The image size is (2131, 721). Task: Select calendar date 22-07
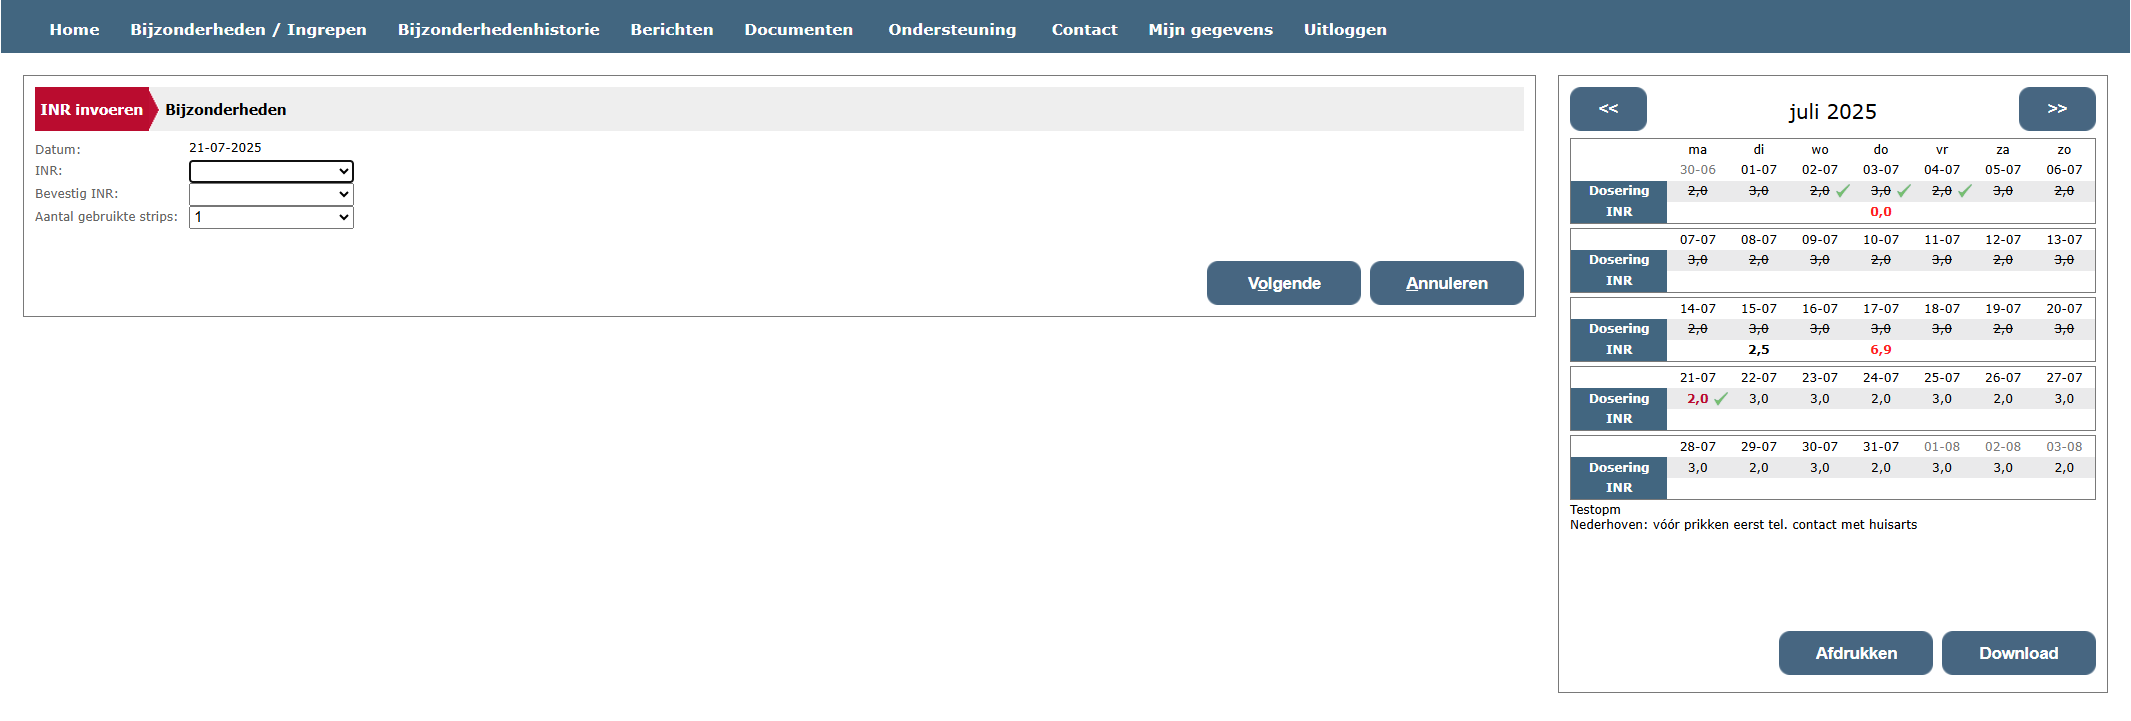1759,378
